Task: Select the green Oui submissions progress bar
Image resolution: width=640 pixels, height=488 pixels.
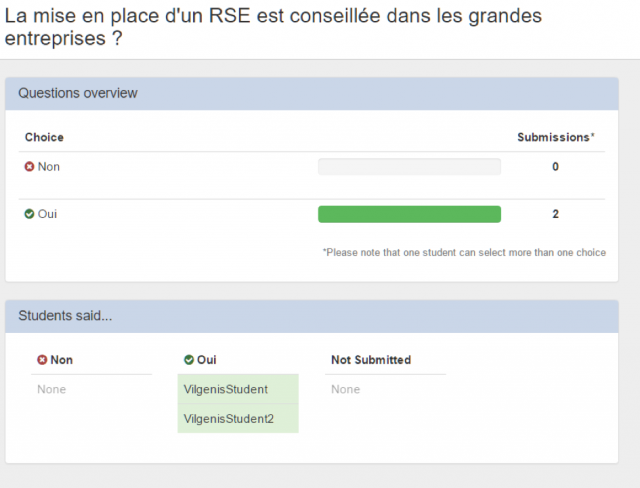Action: [x=409, y=214]
